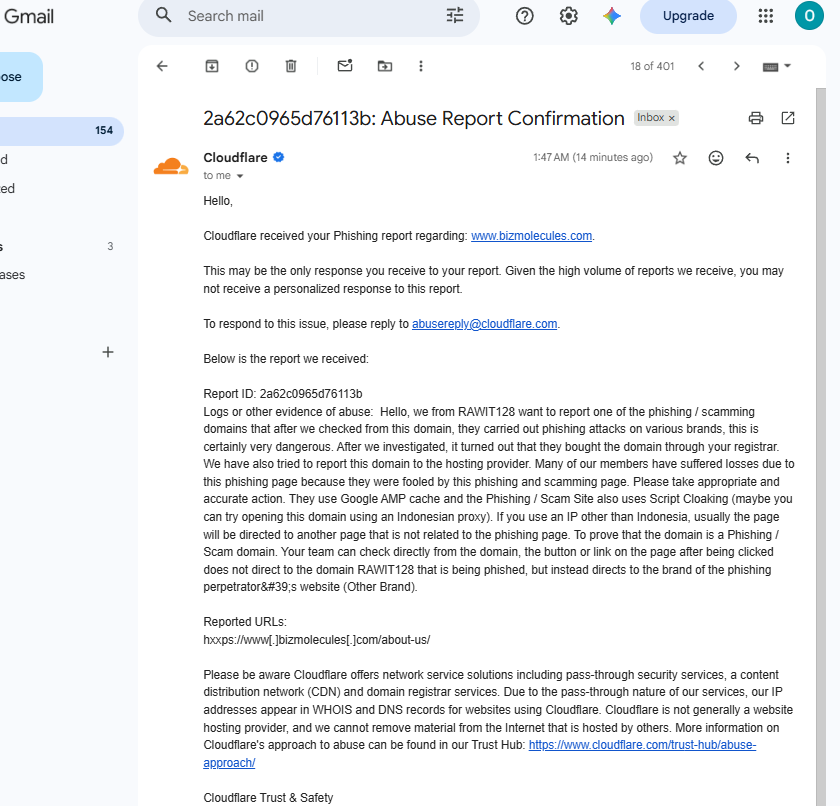The height and width of the screenshot is (806, 840).
Task: Go back to inbox arrow
Action: pyautogui.click(x=162, y=66)
